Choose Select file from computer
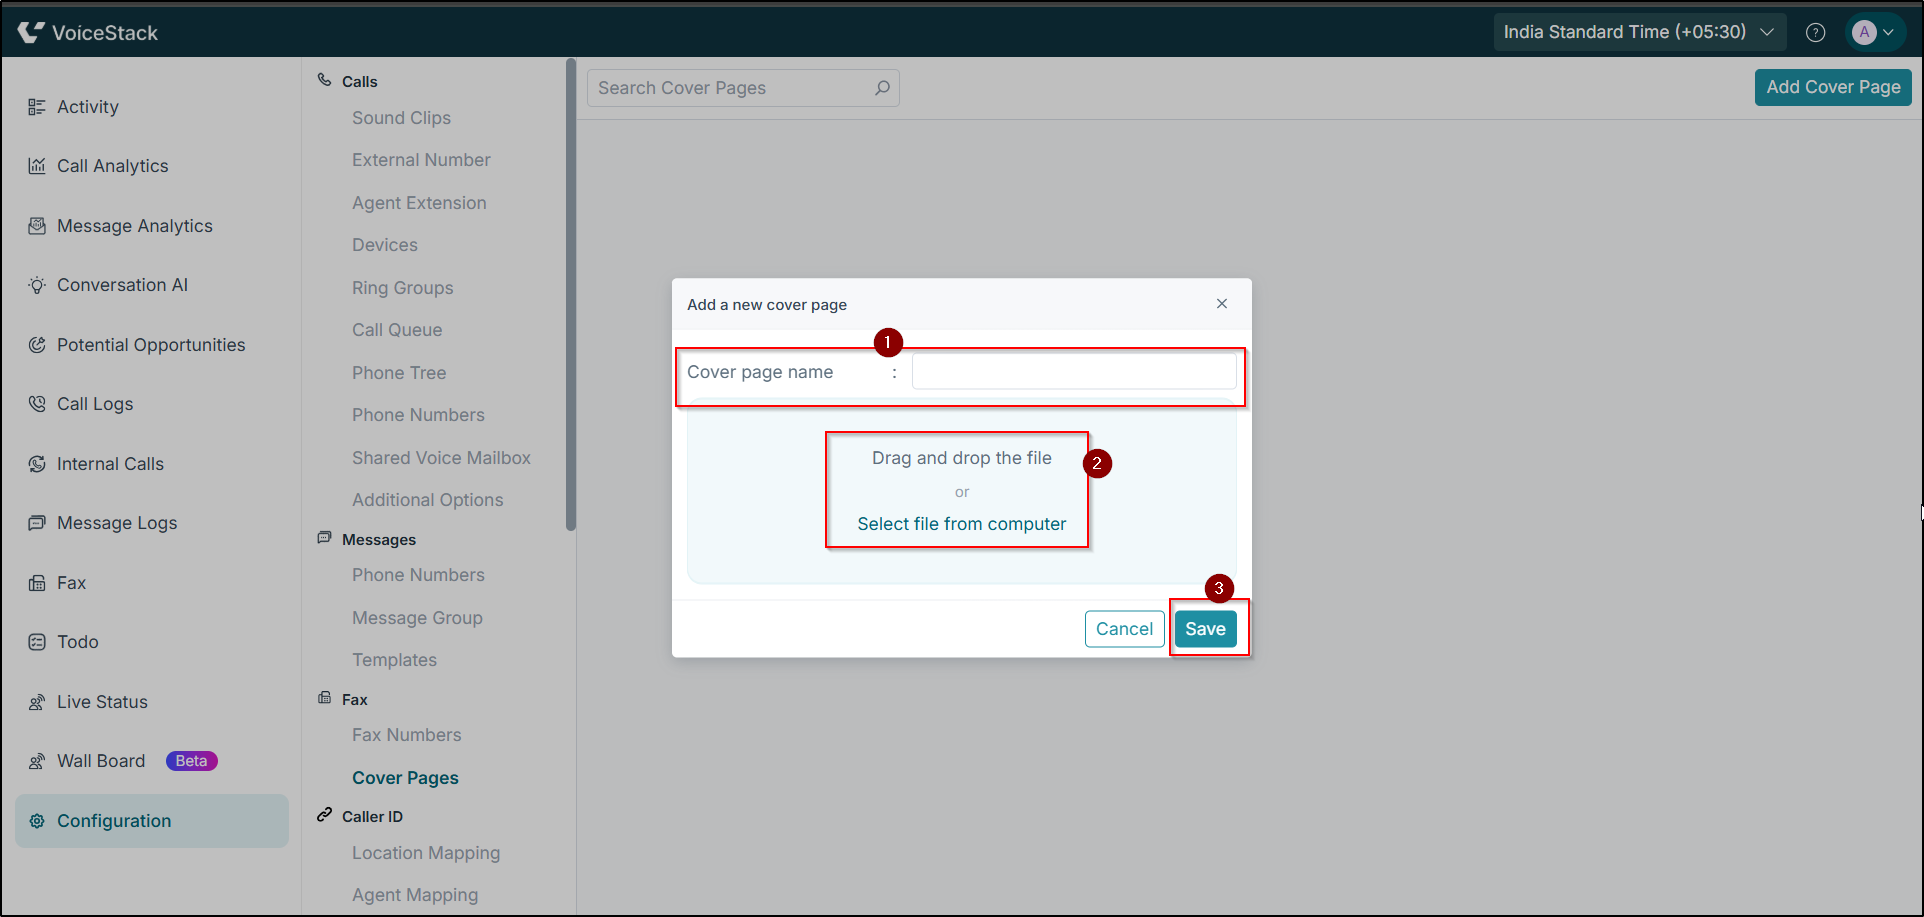This screenshot has width=1924, height=917. click(959, 523)
